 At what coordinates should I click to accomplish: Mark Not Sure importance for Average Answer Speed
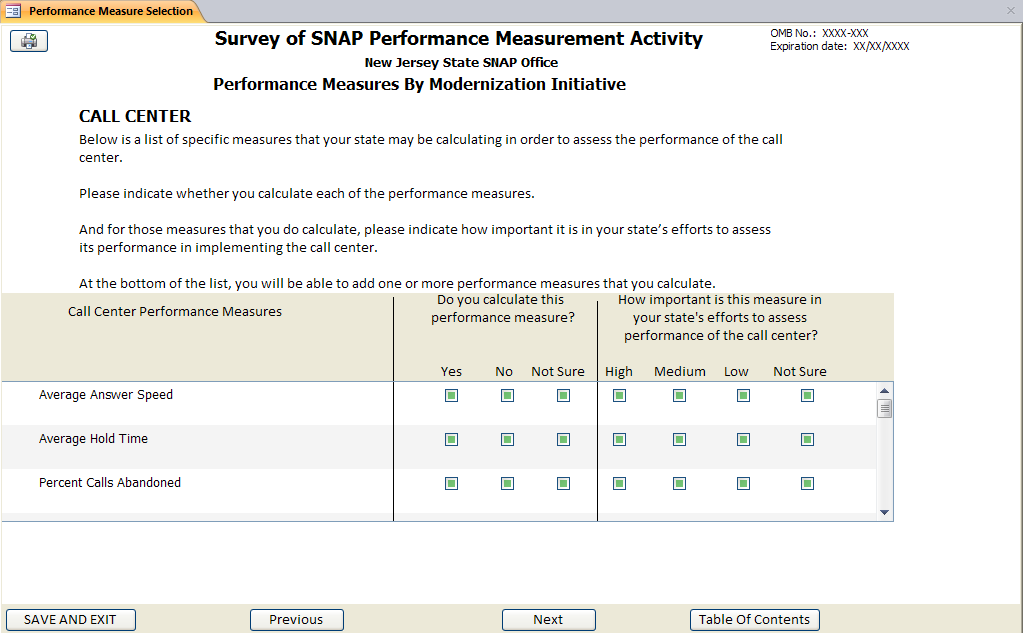(807, 395)
